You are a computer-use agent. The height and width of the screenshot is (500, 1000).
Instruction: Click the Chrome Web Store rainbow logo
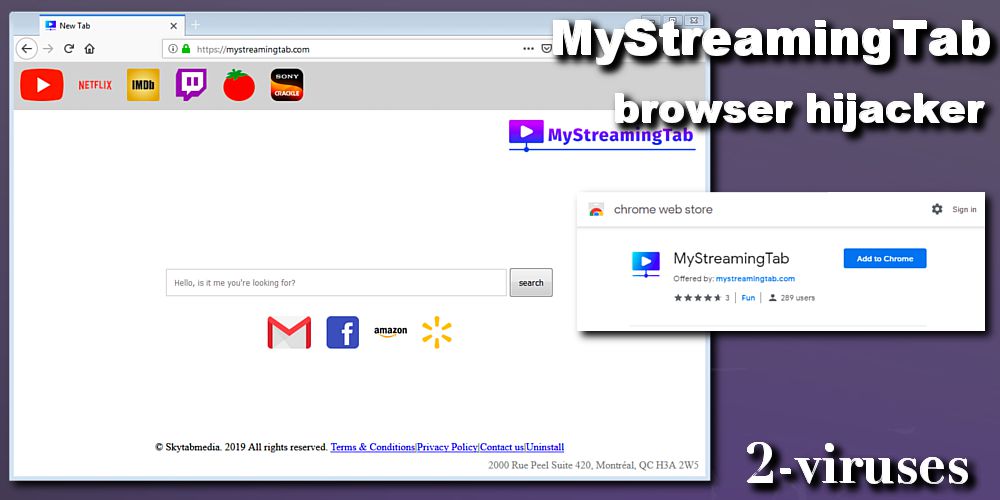(x=596, y=209)
